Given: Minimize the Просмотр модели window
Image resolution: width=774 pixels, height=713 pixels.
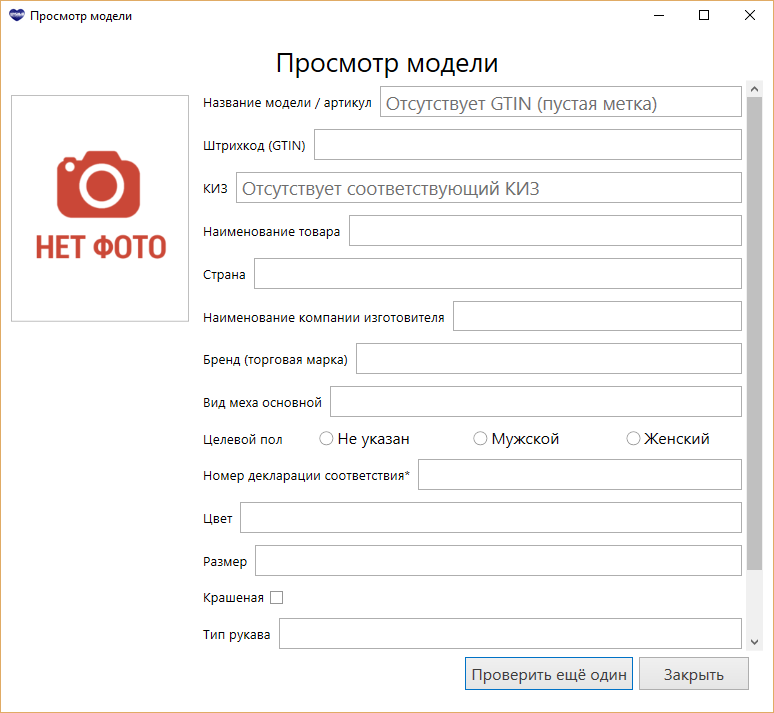Looking at the screenshot, I should tap(659, 15).
